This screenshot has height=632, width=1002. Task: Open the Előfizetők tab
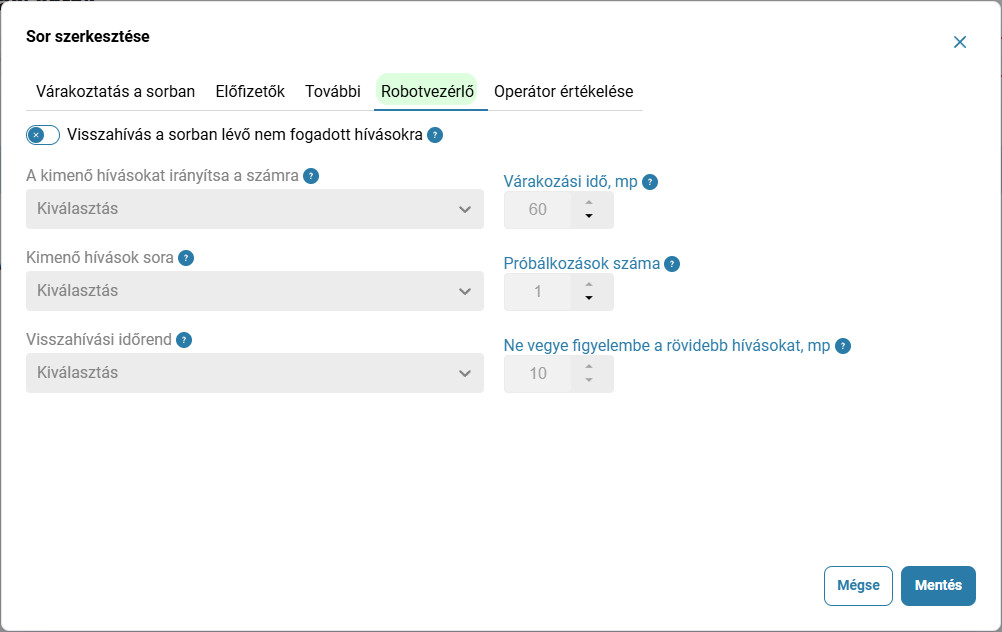point(250,91)
